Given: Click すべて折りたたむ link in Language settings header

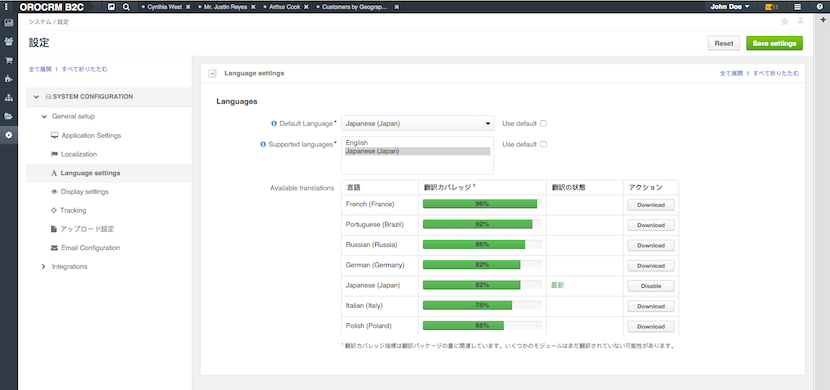Looking at the screenshot, I should (776, 74).
